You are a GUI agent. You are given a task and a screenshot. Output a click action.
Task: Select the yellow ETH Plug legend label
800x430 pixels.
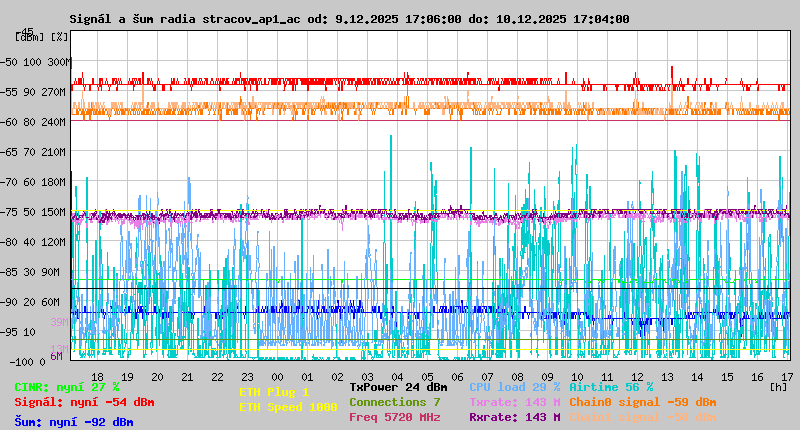click(274, 392)
